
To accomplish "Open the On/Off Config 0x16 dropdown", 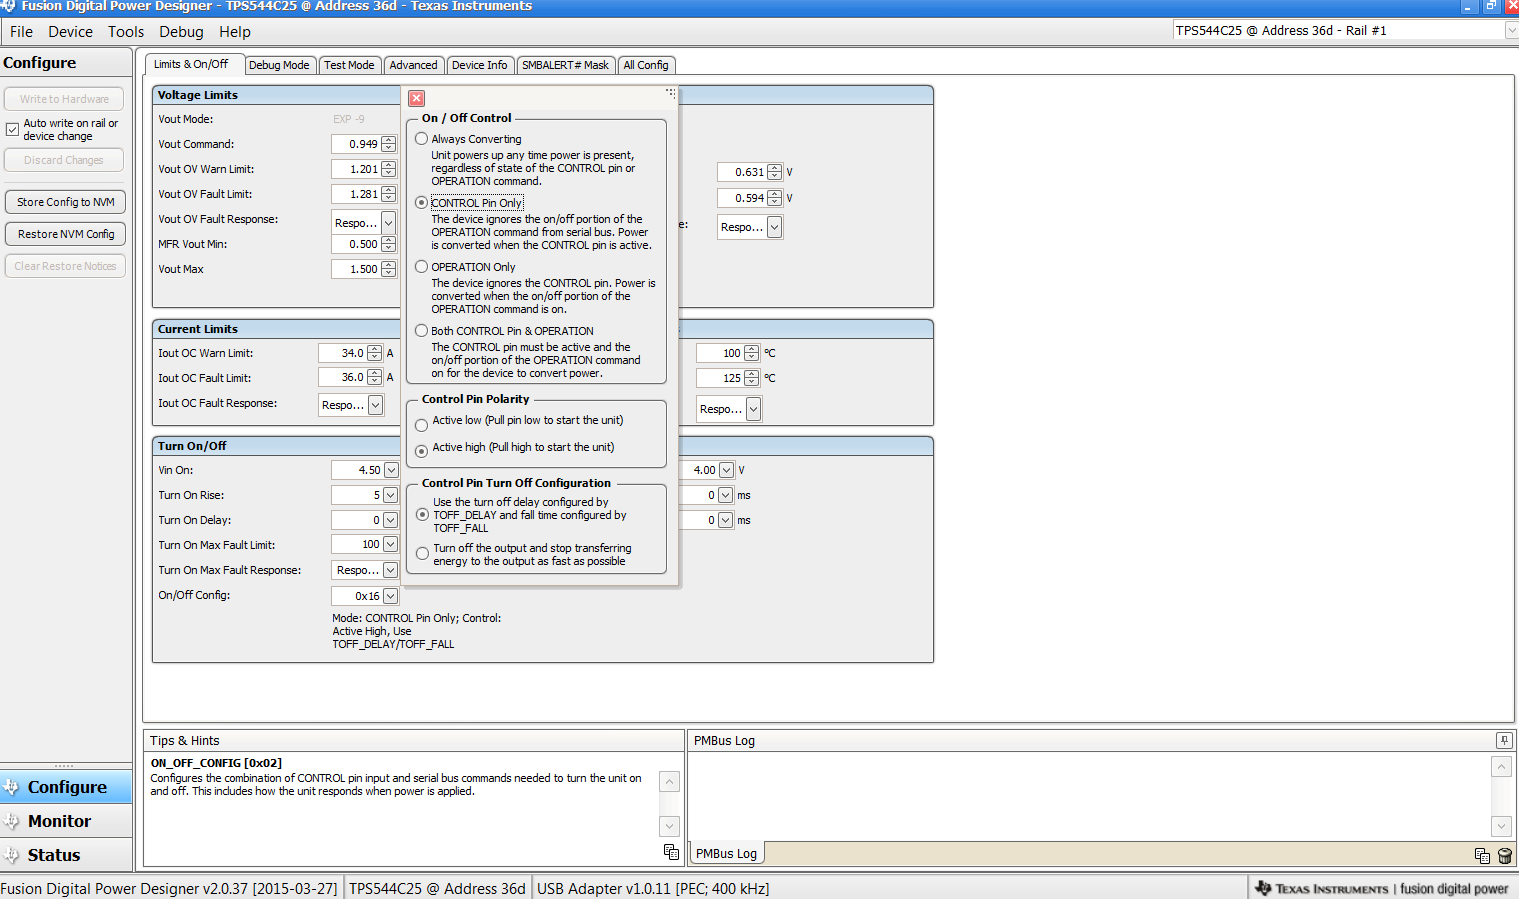I will (x=390, y=596).
